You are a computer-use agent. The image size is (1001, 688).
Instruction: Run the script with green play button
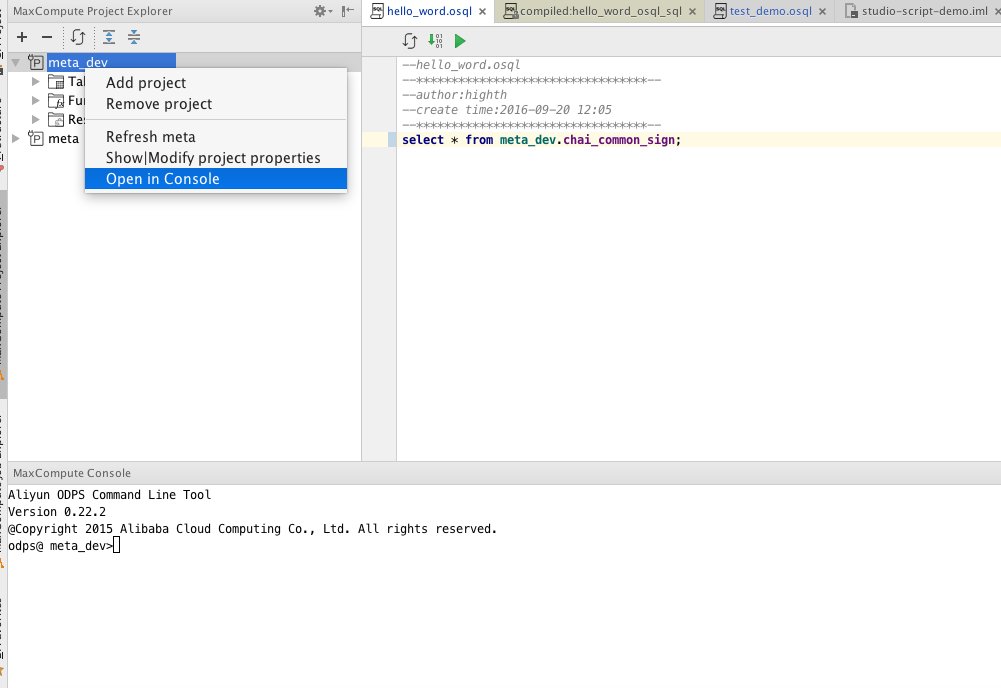coord(460,41)
